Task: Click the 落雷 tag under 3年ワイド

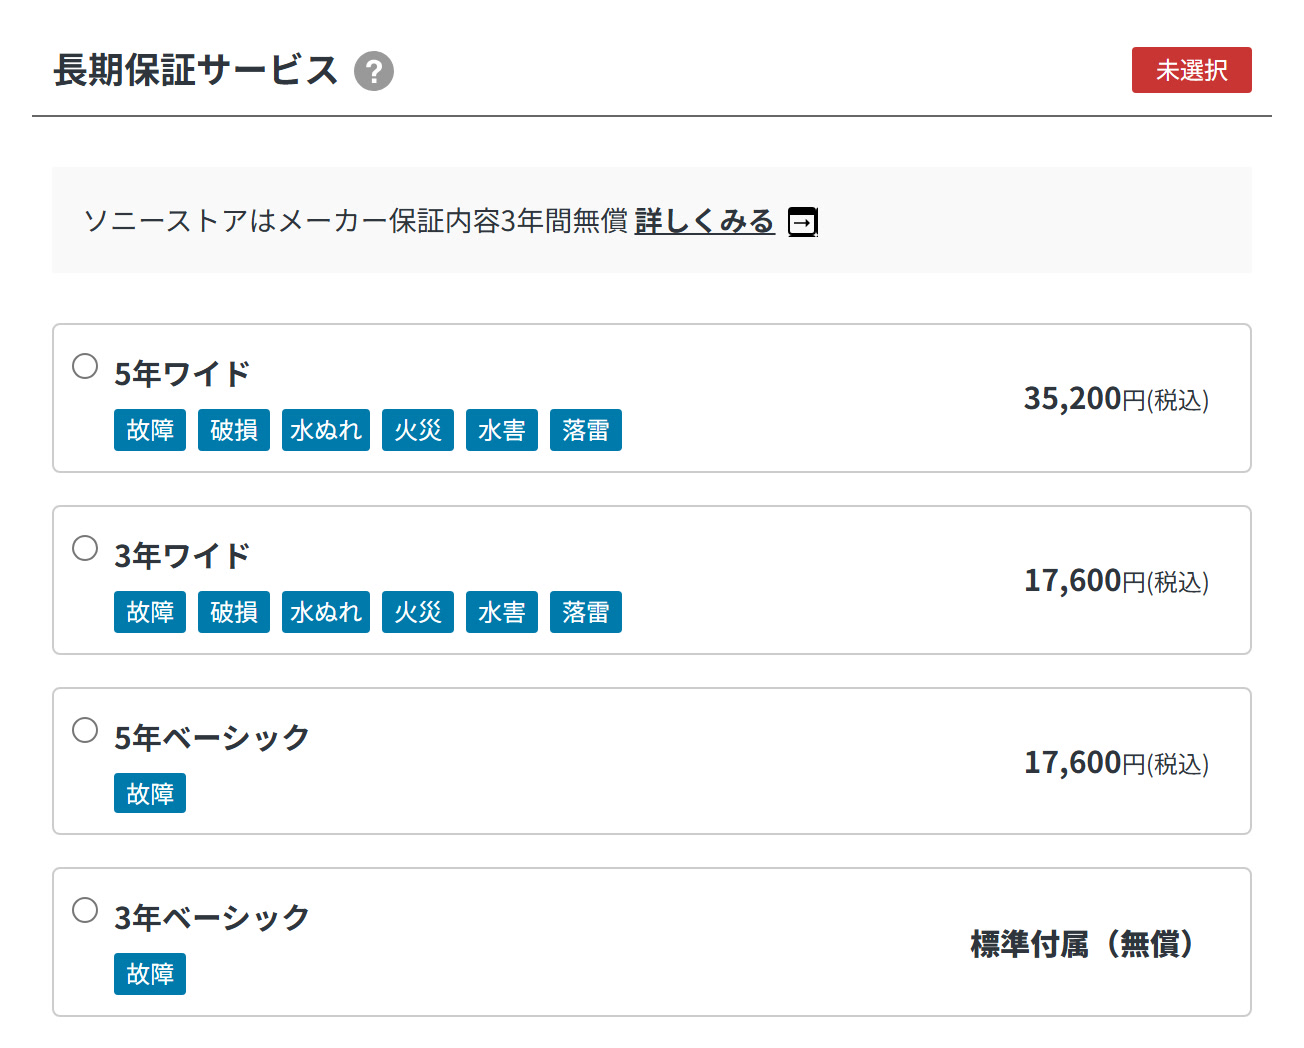Action: coord(586,612)
